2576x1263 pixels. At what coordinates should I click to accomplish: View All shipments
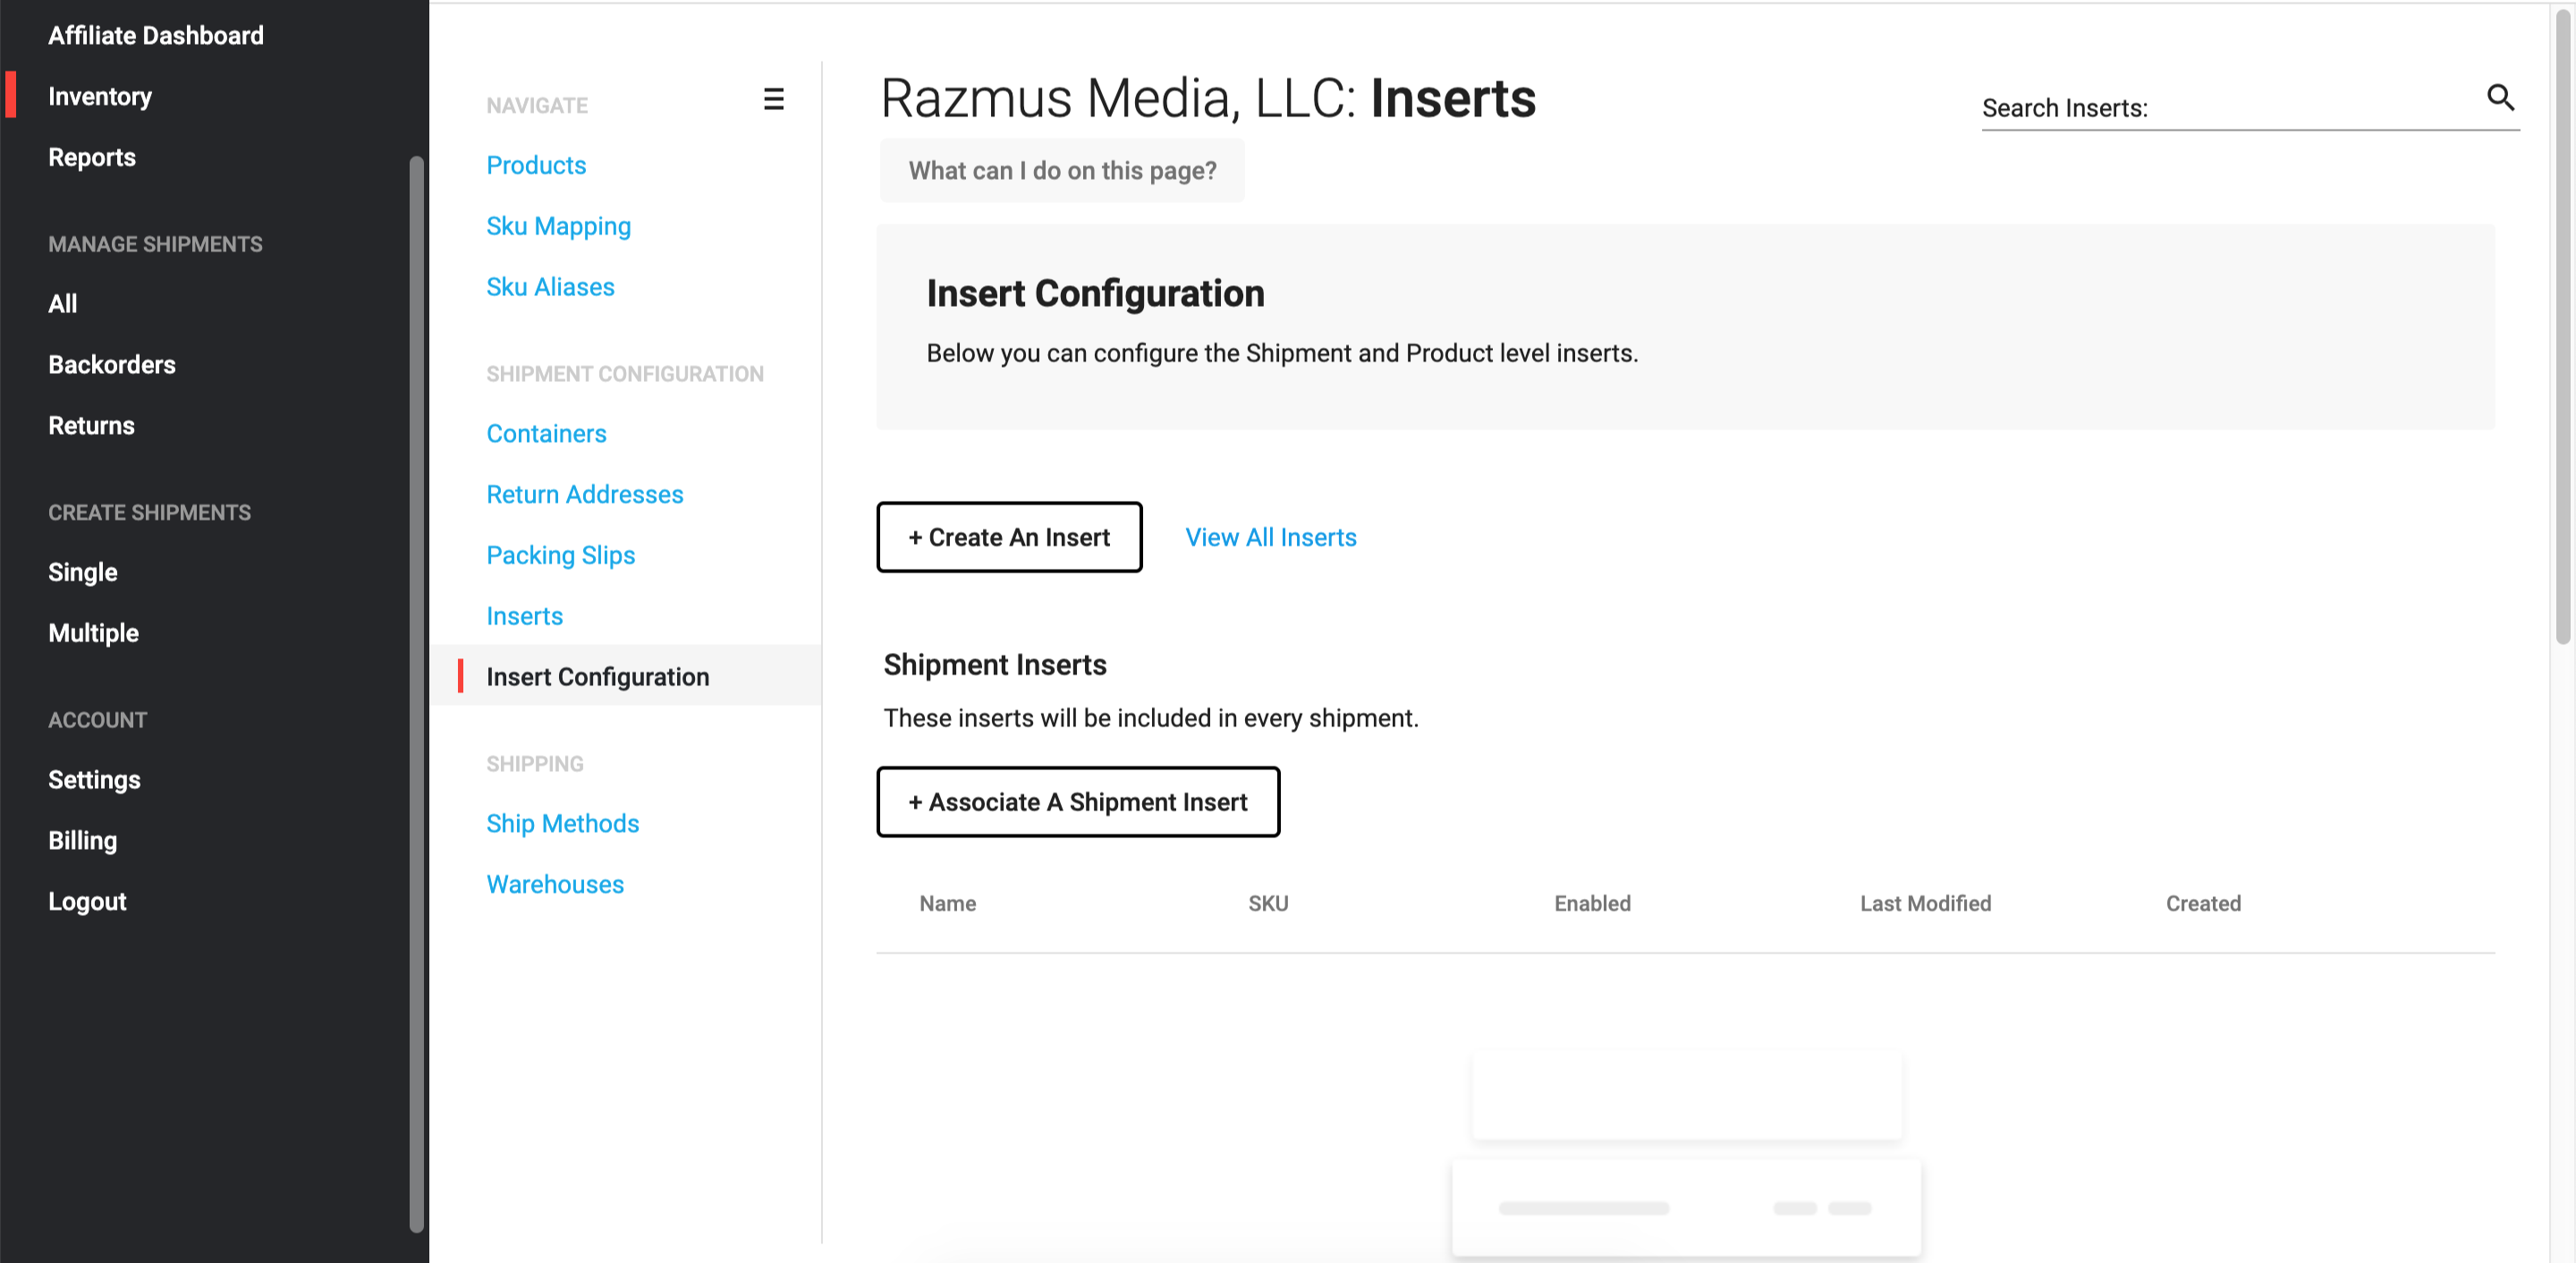[x=62, y=304]
